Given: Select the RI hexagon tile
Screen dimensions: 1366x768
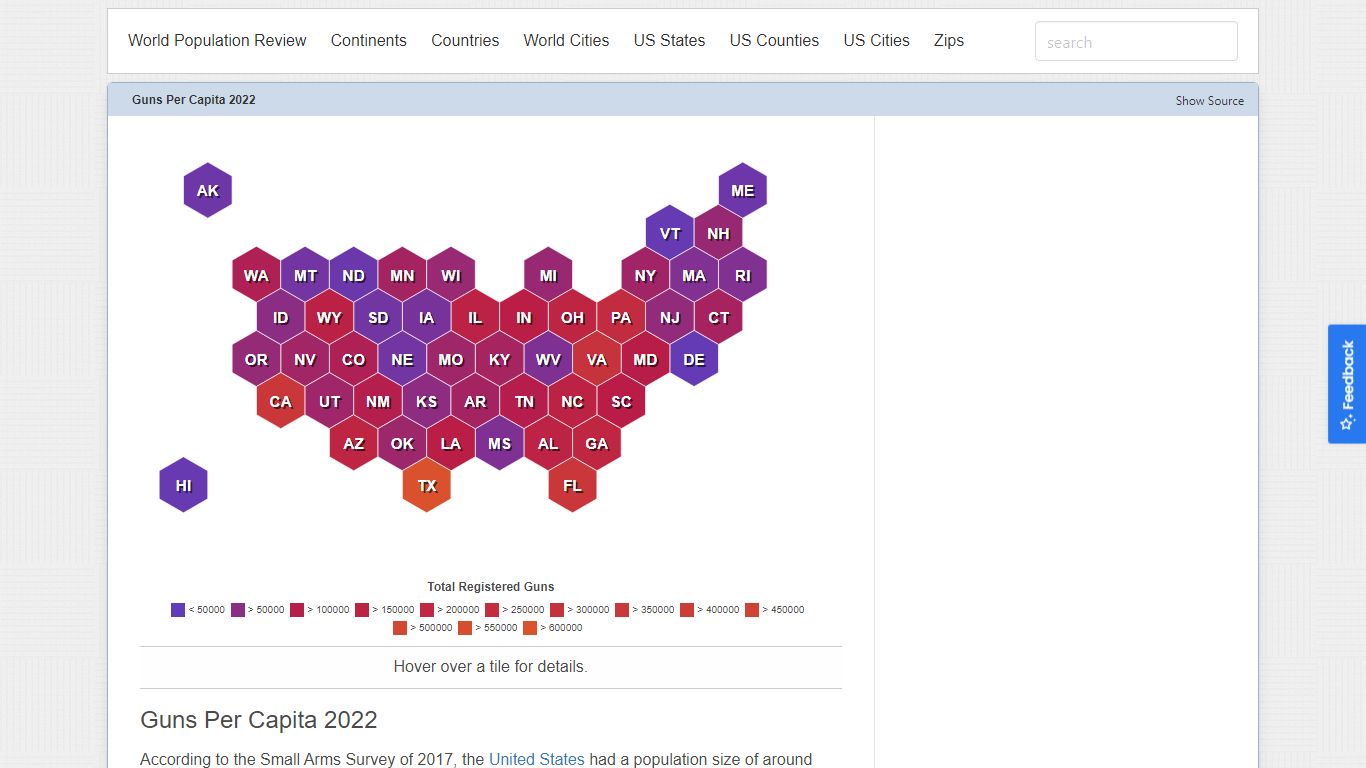Looking at the screenshot, I should coord(743,275).
